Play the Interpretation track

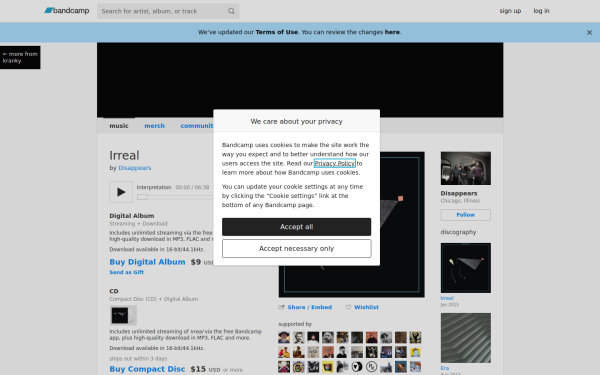point(121,192)
